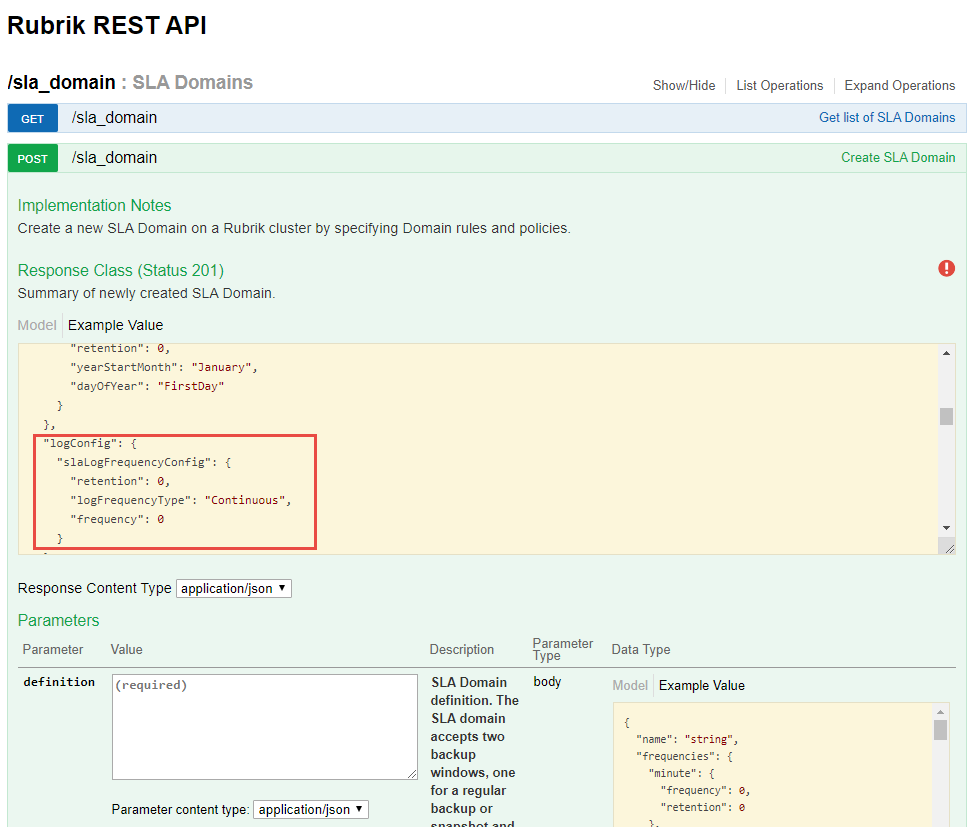Click response example scrollbar down arrow
The height and width of the screenshot is (827, 970).
pyautogui.click(x=946, y=528)
